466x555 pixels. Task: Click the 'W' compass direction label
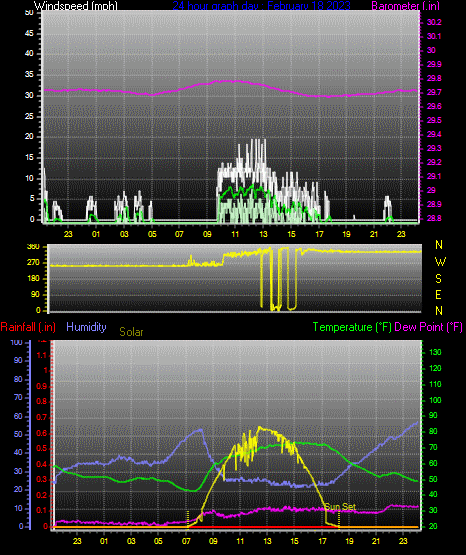[440, 262]
